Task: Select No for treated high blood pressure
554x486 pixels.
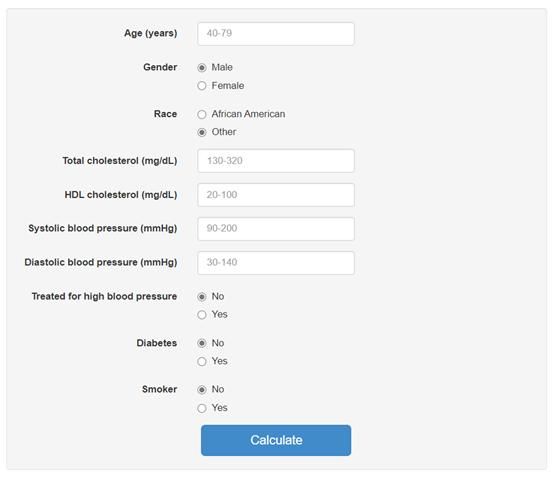Action: (202, 297)
